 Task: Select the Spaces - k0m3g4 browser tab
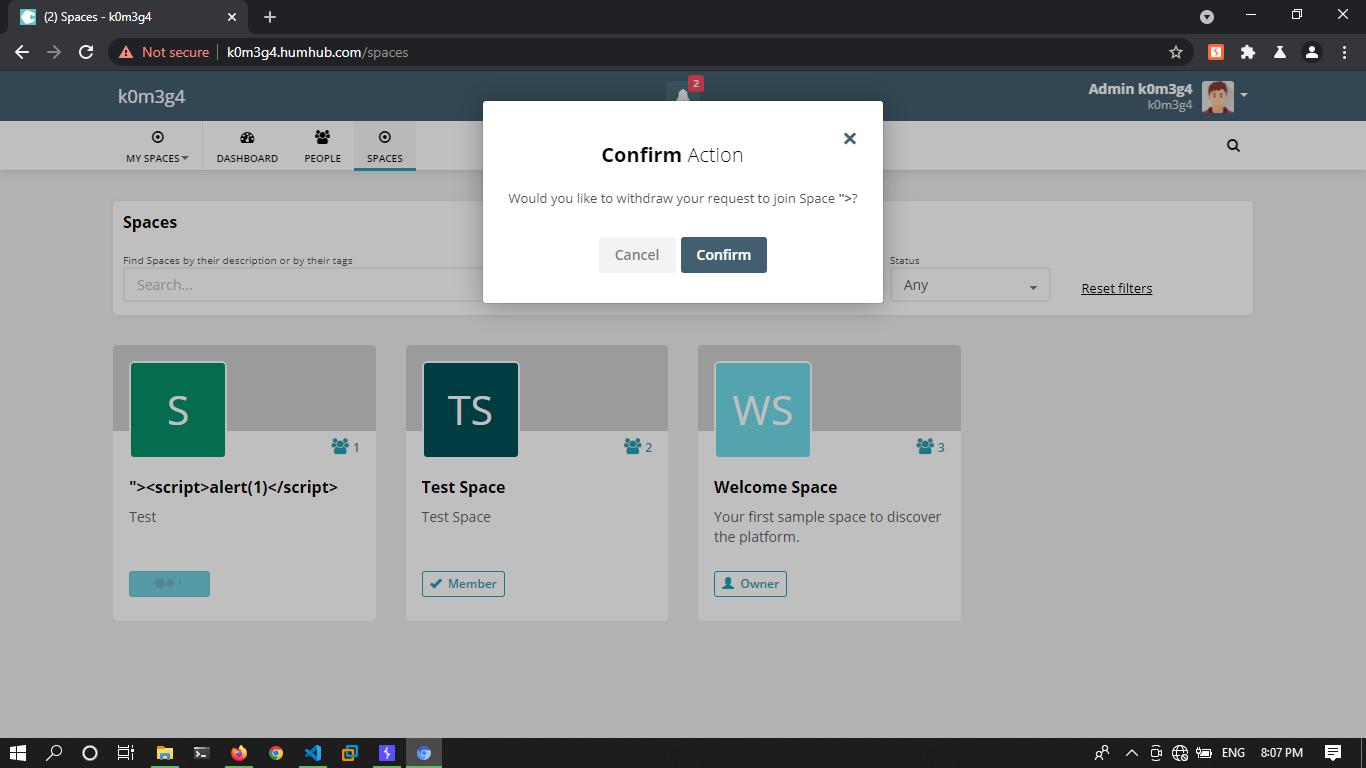tap(127, 17)
